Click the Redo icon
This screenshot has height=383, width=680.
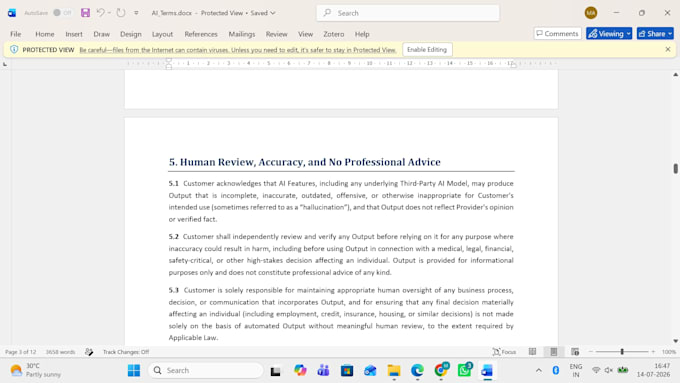[x=121, y=13]
